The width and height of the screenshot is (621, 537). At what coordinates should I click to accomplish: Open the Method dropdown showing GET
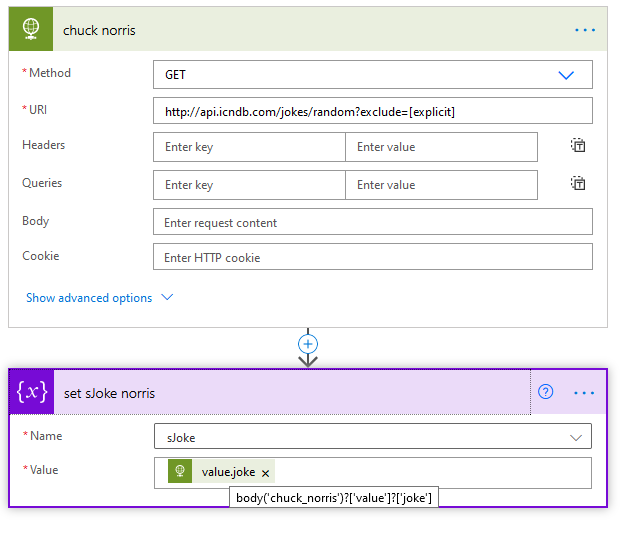tap(372, 75)
